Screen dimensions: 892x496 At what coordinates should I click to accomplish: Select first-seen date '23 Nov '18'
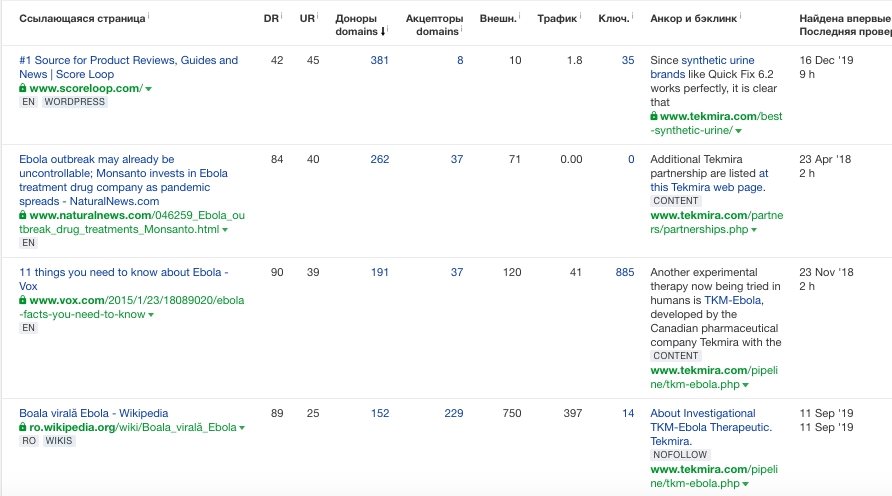click(826, 272)
